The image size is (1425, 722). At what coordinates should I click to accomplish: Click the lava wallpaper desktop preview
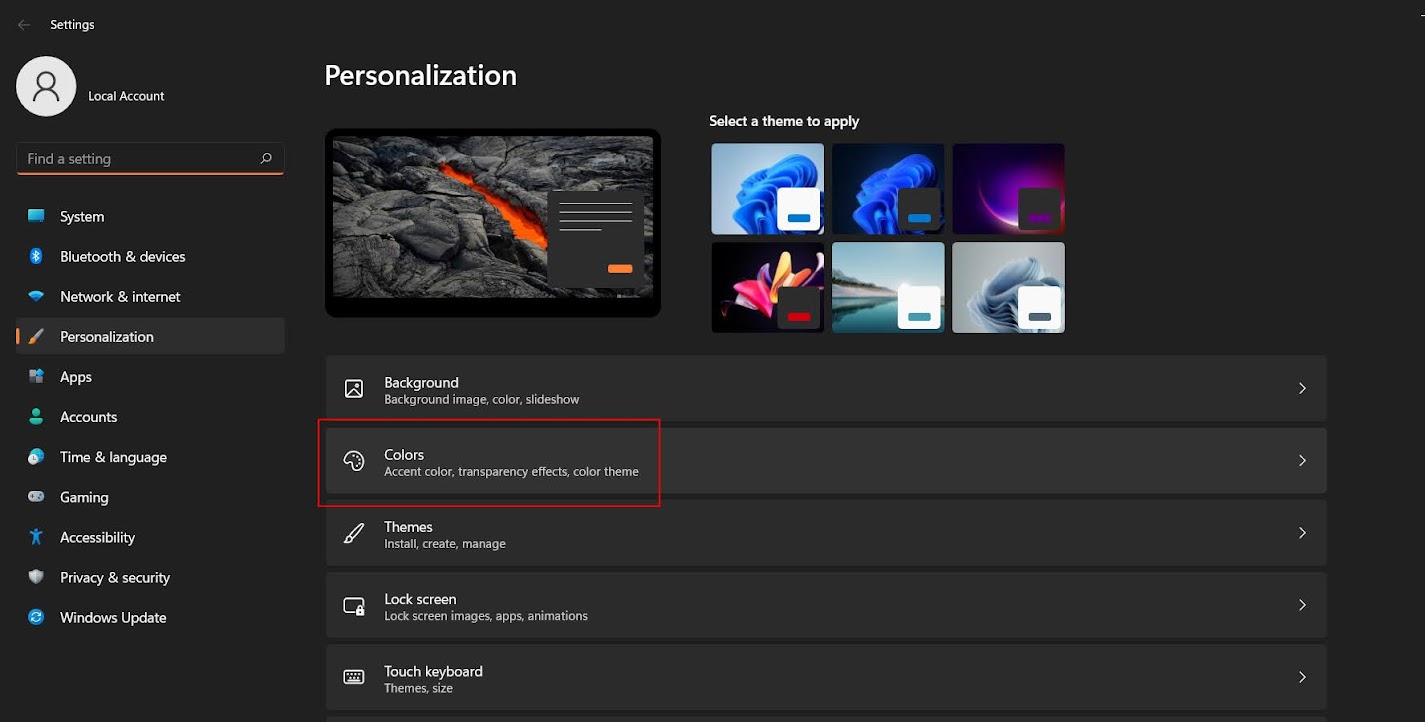click(493, 222)
